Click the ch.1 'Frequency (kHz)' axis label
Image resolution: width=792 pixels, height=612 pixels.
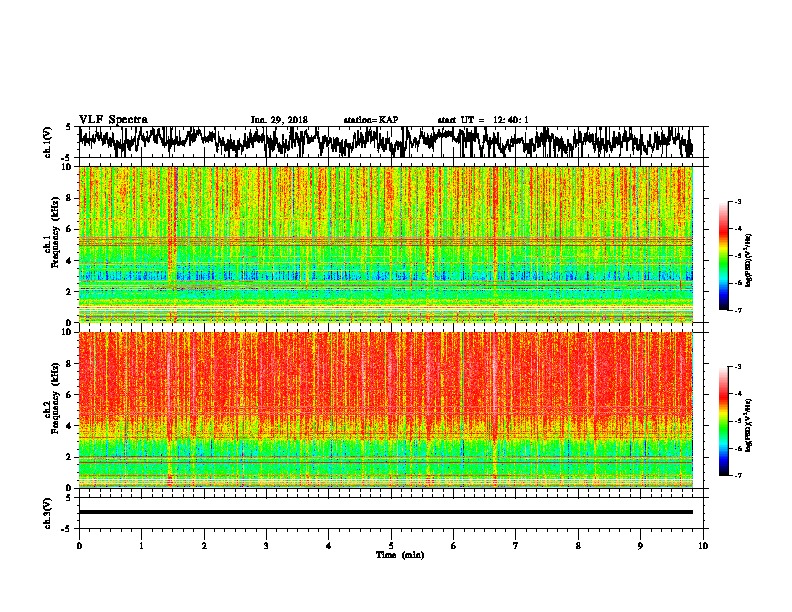point(55,232)
